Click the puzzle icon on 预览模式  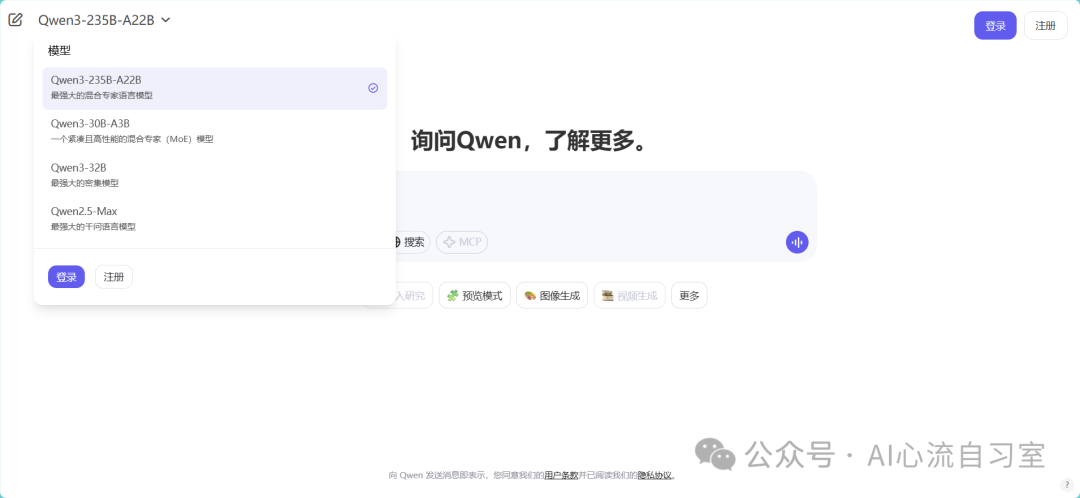pos(453,295)
